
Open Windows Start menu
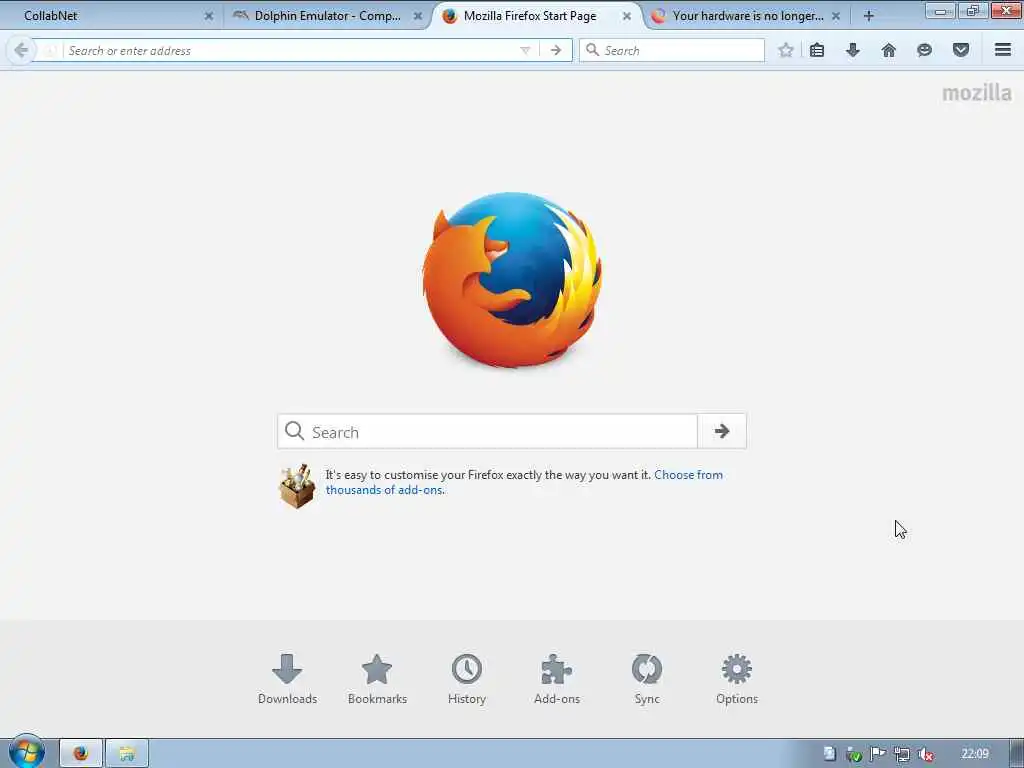[x=26, y=752]
